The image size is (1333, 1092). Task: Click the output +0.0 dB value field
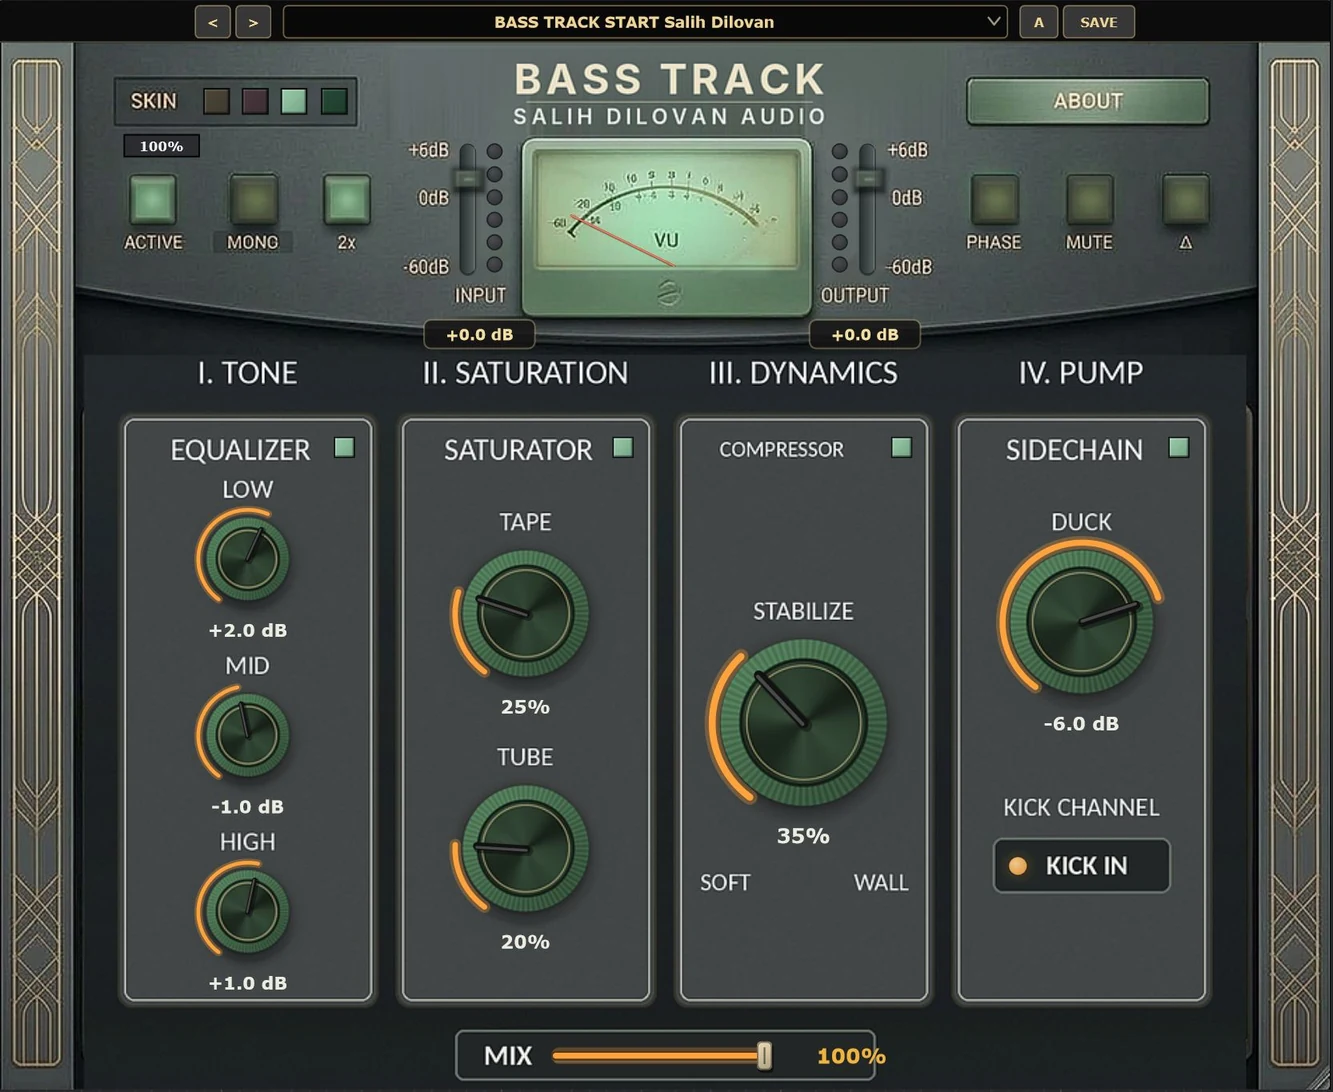pyautogui.click(x=865, y=335)
